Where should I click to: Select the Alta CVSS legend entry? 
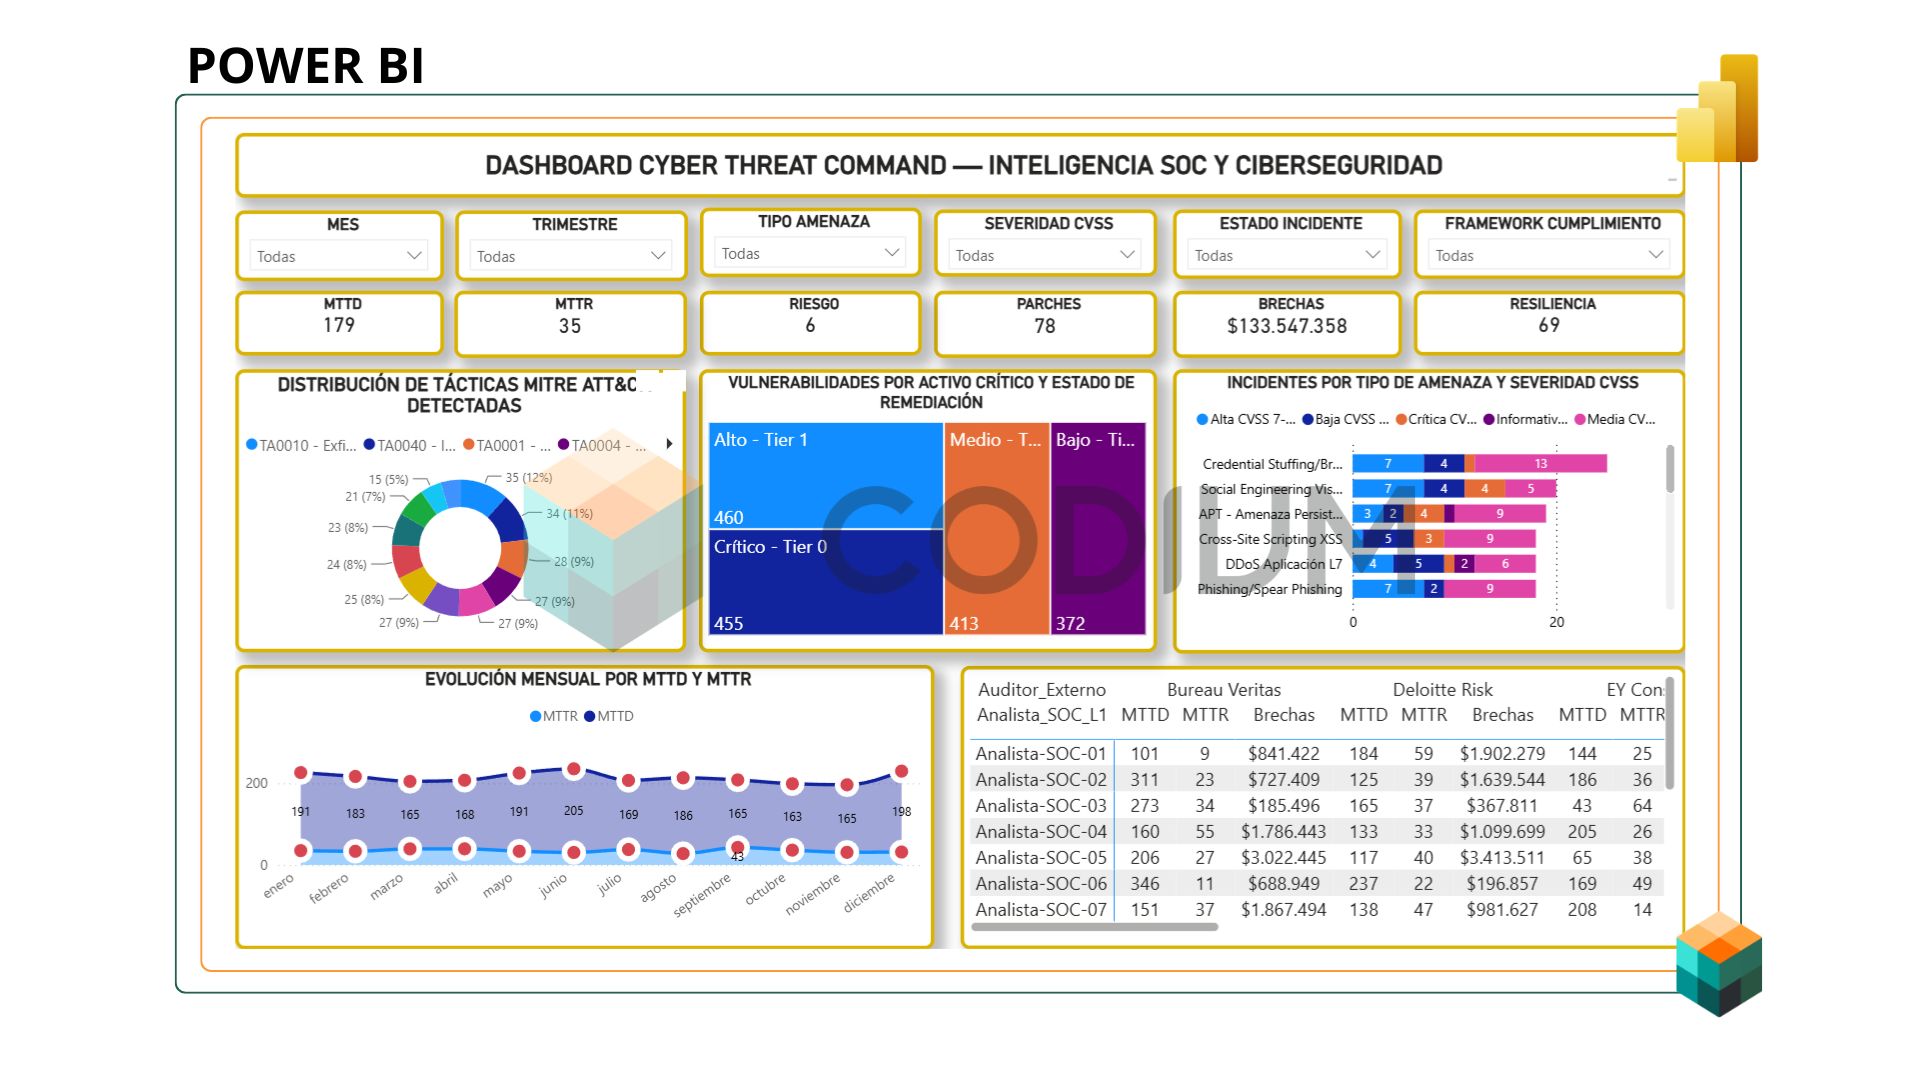pos(1246,419)
